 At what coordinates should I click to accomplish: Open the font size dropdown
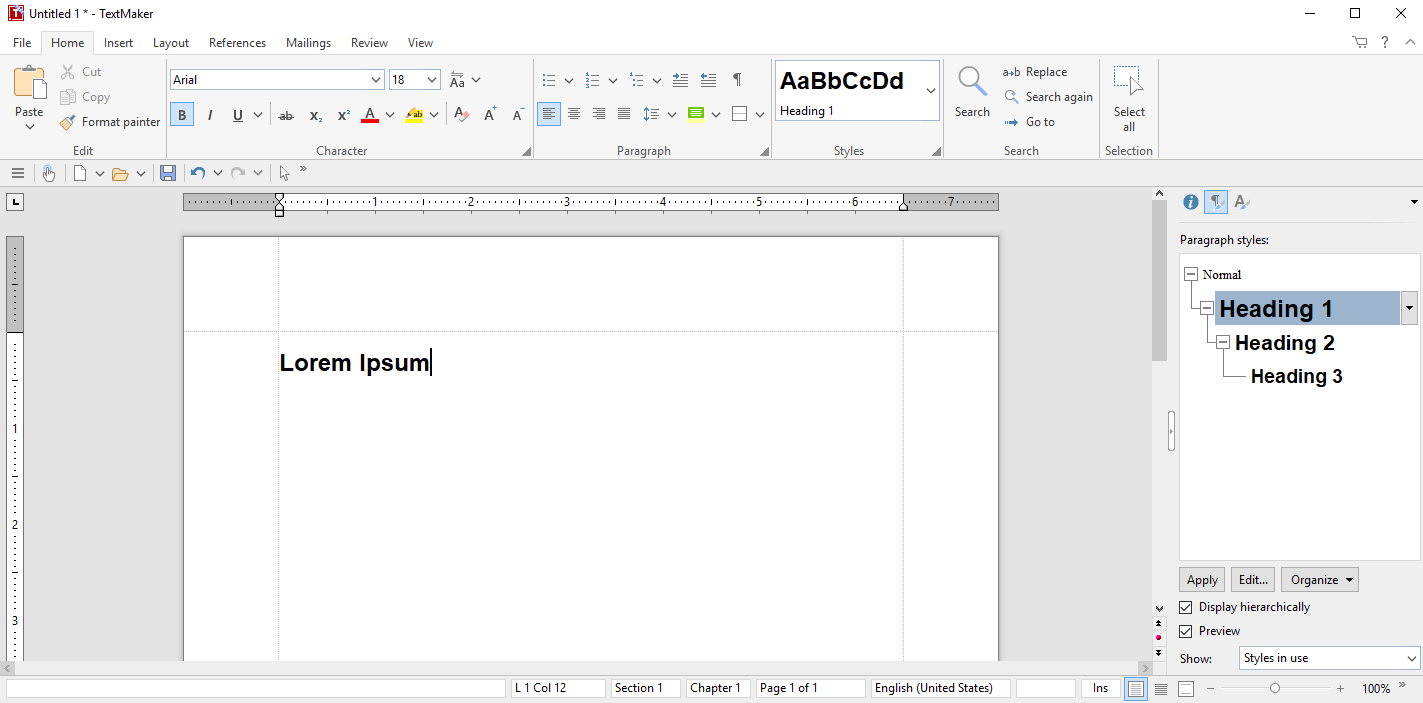432,80
